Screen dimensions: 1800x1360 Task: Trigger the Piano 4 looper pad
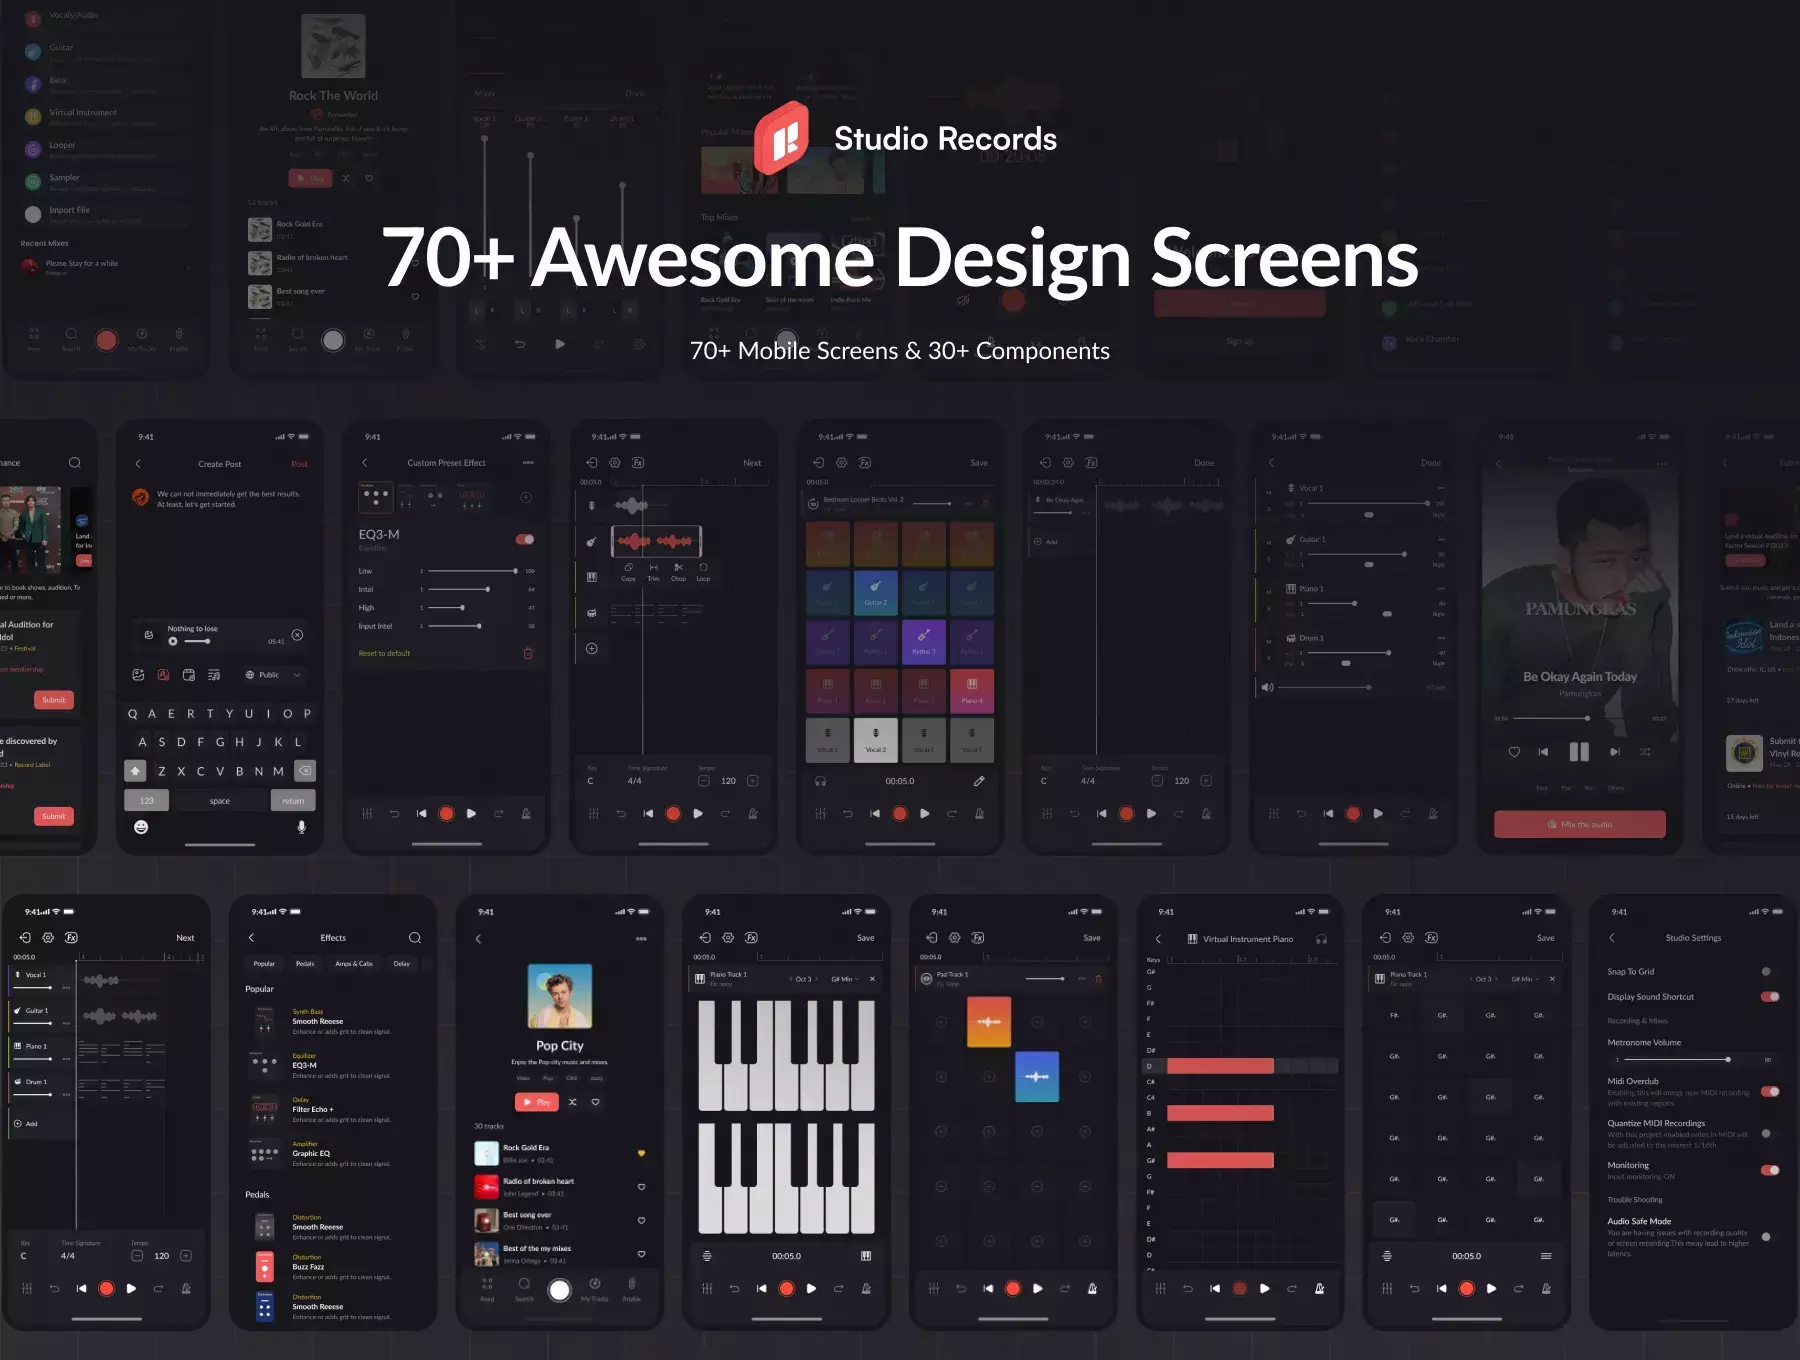pos(972,689)
